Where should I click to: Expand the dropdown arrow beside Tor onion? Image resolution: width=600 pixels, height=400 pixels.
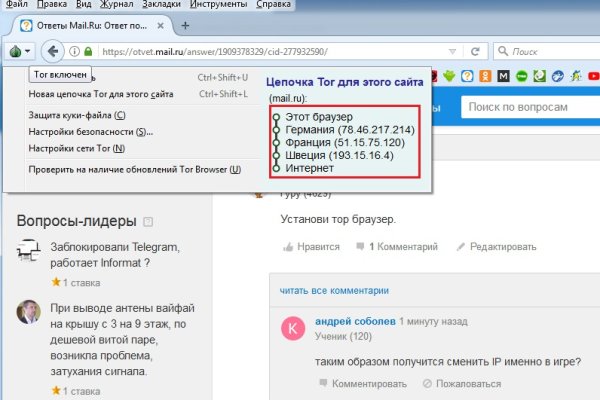tap(29, 51)
